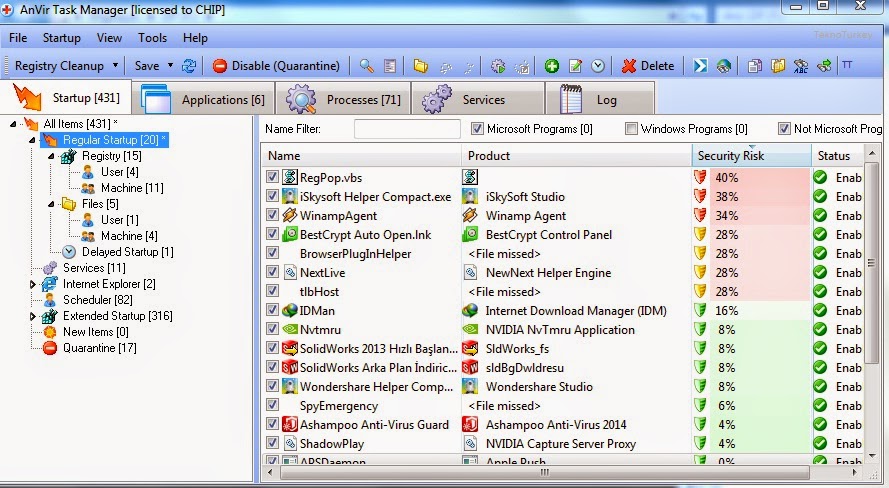Image resolution: width=889 pixels, height=488 pixels.
Task: Click the binoculars with green arrow icon
Action: point(824,66)
